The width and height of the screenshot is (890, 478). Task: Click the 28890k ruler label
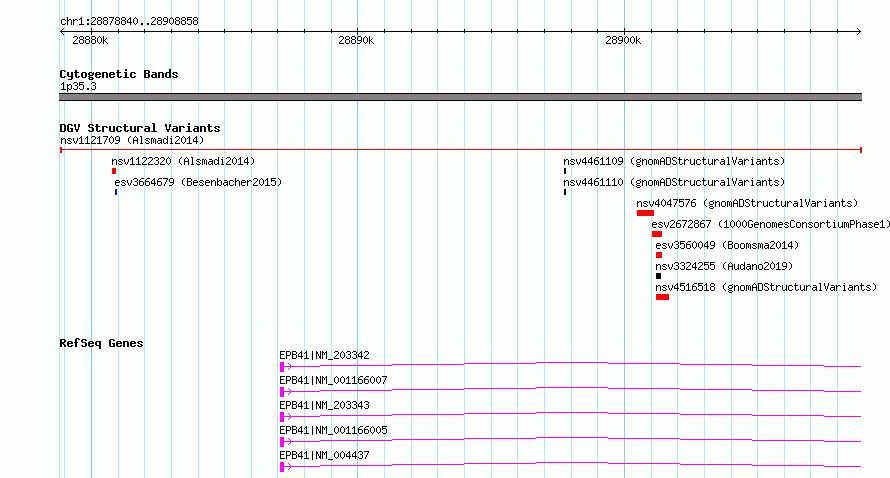pos(356,40)
